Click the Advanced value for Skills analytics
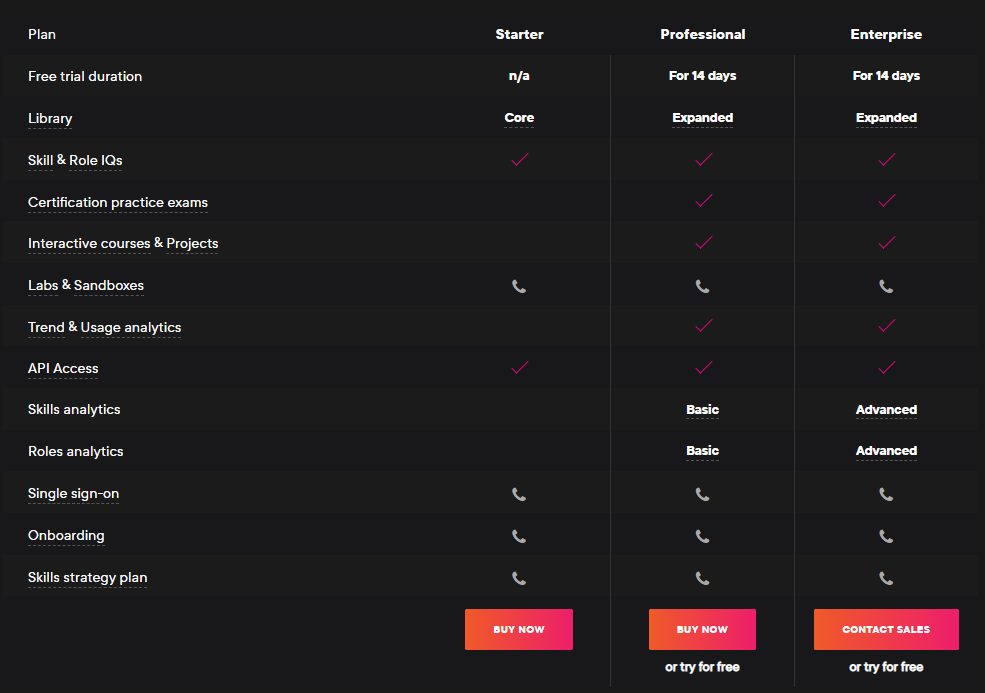Viewport: 985px width, 693px height. (886, 410)
